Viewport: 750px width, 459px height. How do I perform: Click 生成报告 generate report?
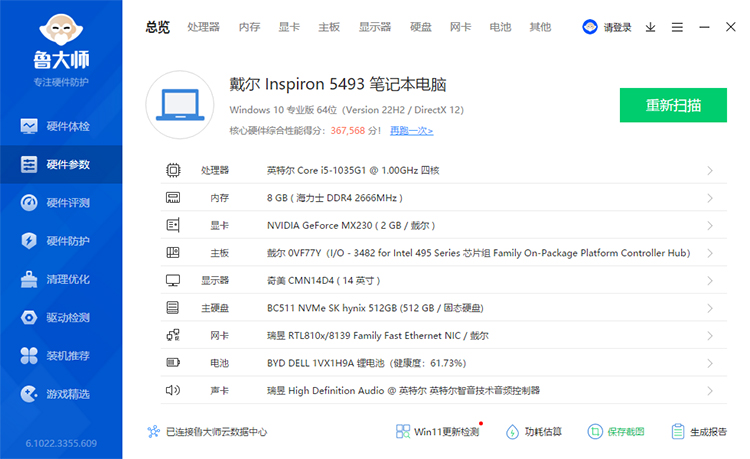coord(699,432)
